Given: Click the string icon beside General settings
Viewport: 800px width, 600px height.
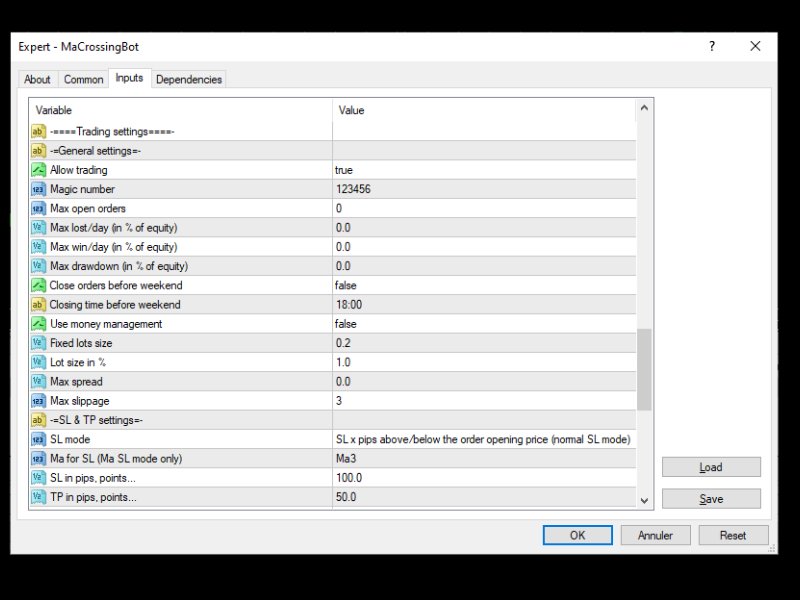Looking at the screenshot, I should [38, 151].
